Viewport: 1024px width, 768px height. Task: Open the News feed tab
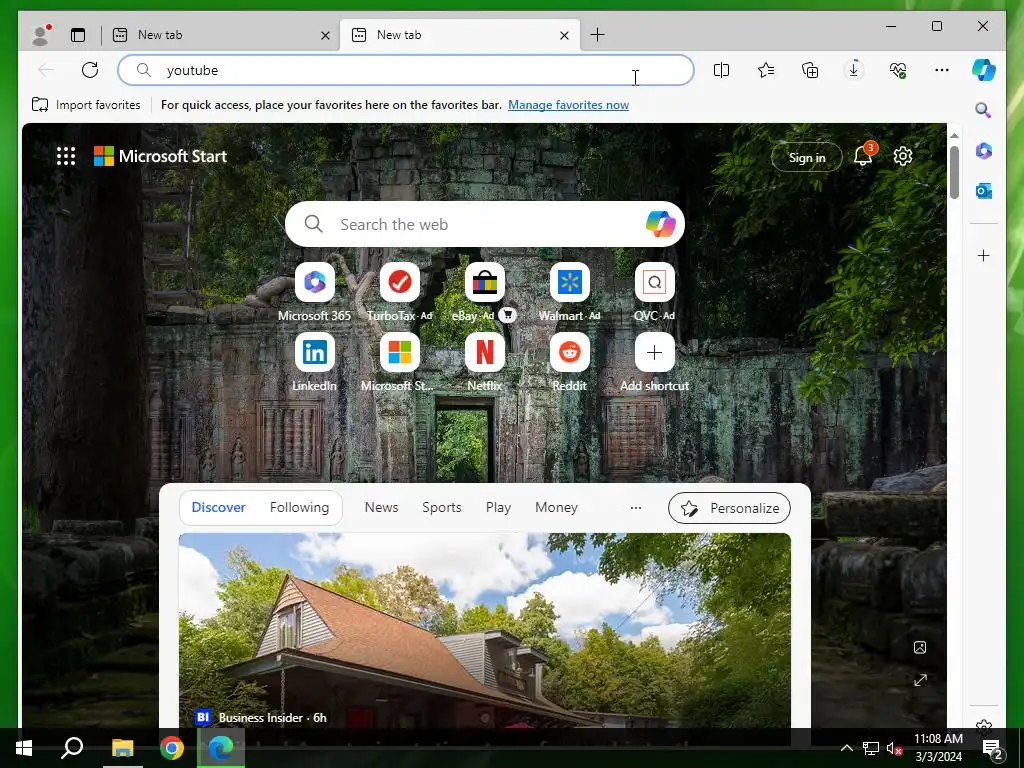[x=381, y=507]
